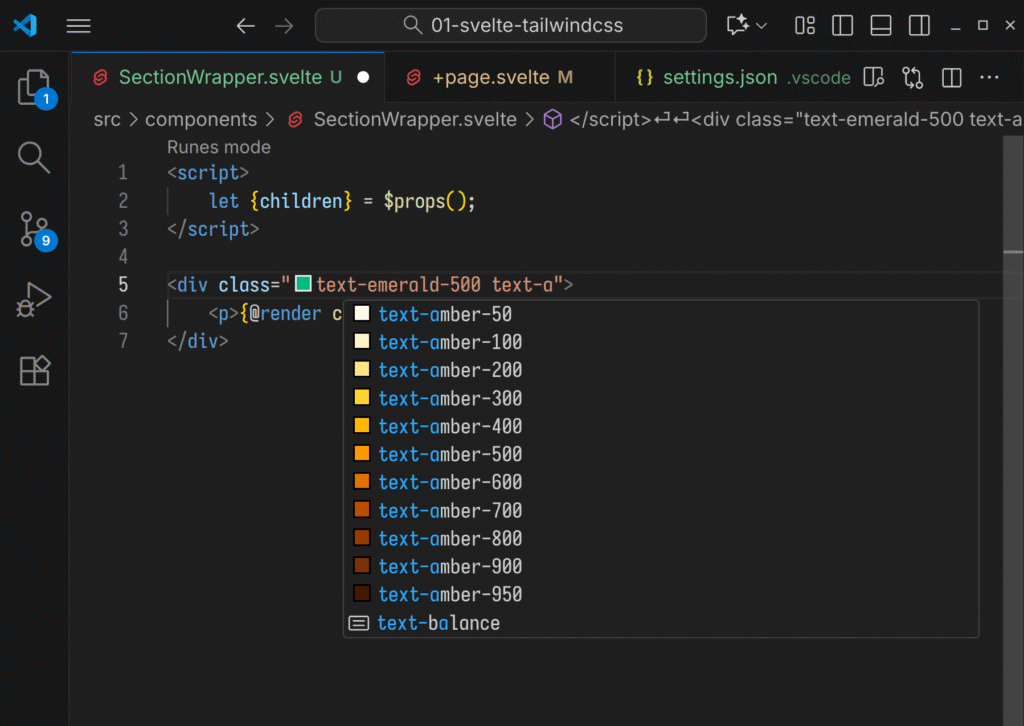This screenshot has width=1024, height=726.
Task: Toggle the secondary side bar layout button
Action: tap(918, 26)
